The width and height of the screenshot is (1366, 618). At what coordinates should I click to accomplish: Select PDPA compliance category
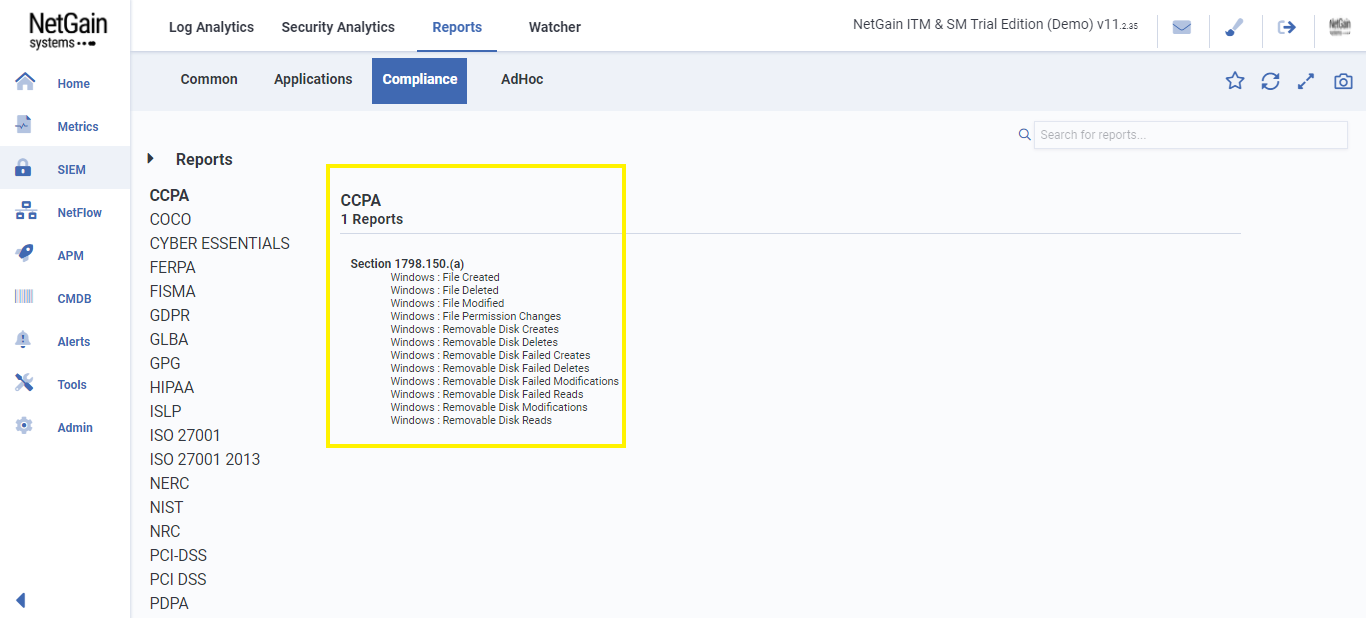169,603
